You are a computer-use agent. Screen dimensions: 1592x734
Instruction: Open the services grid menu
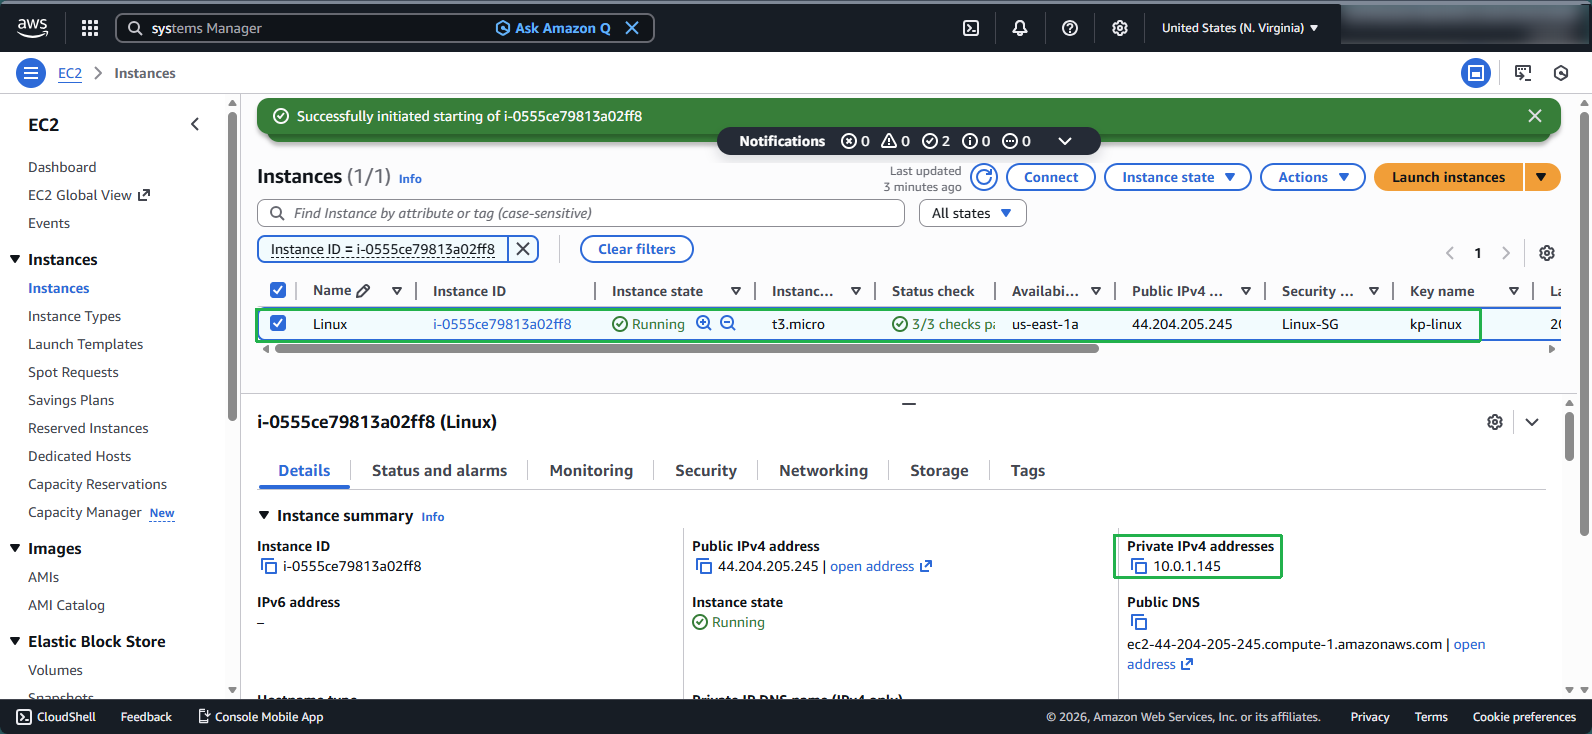point(90,28)
